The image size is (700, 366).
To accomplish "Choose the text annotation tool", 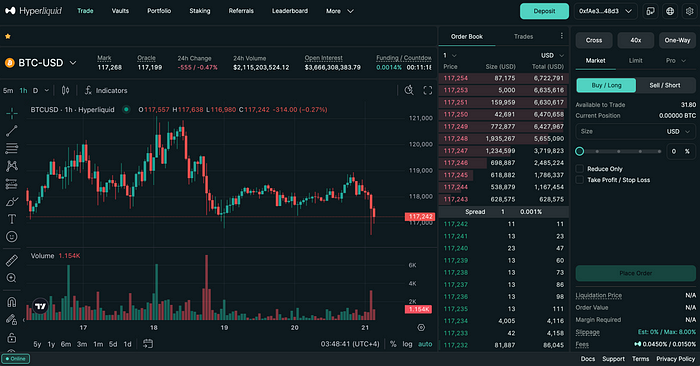I will (12, 219).
